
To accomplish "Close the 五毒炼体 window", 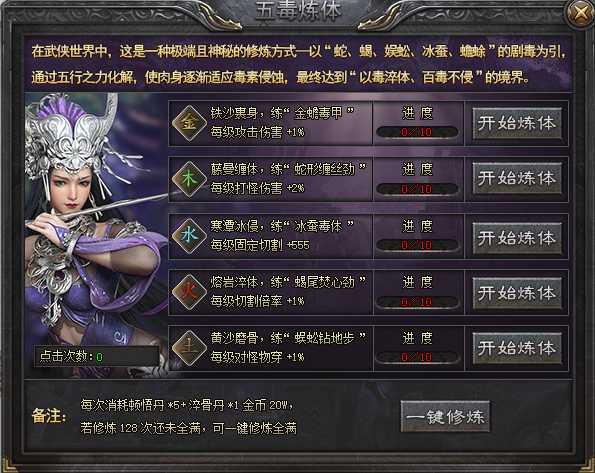I will click(581, 14).
